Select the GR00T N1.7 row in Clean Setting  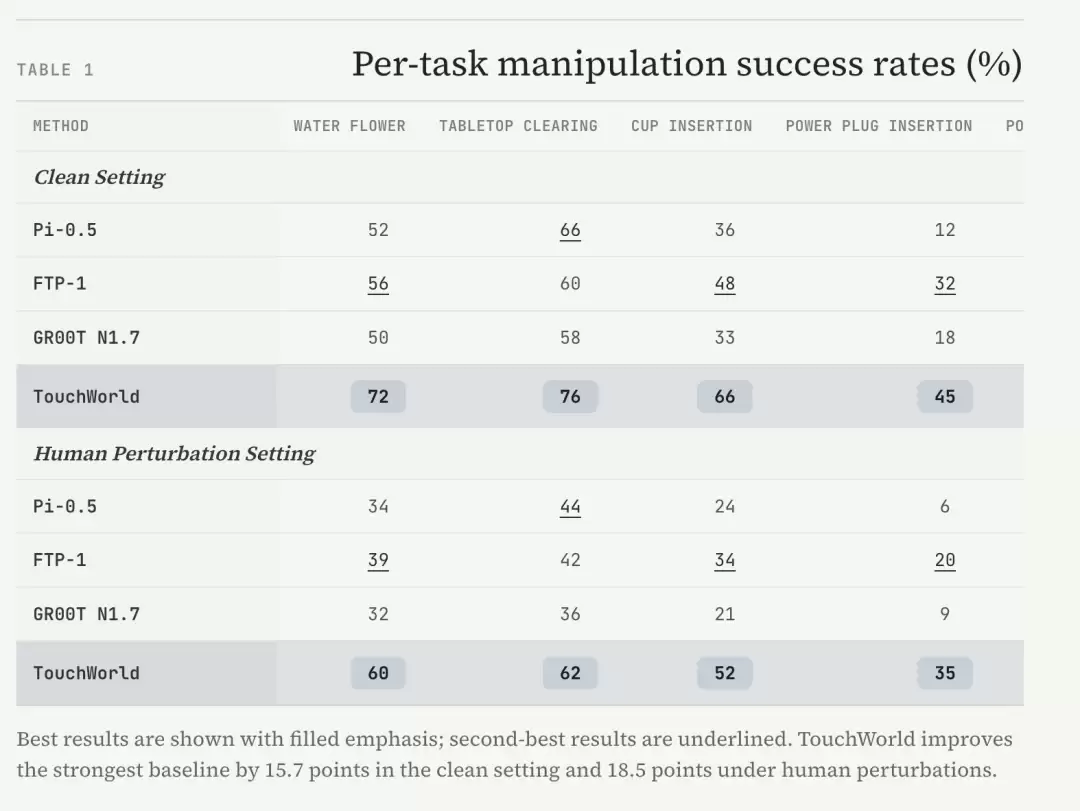click(x=520, y=338)
